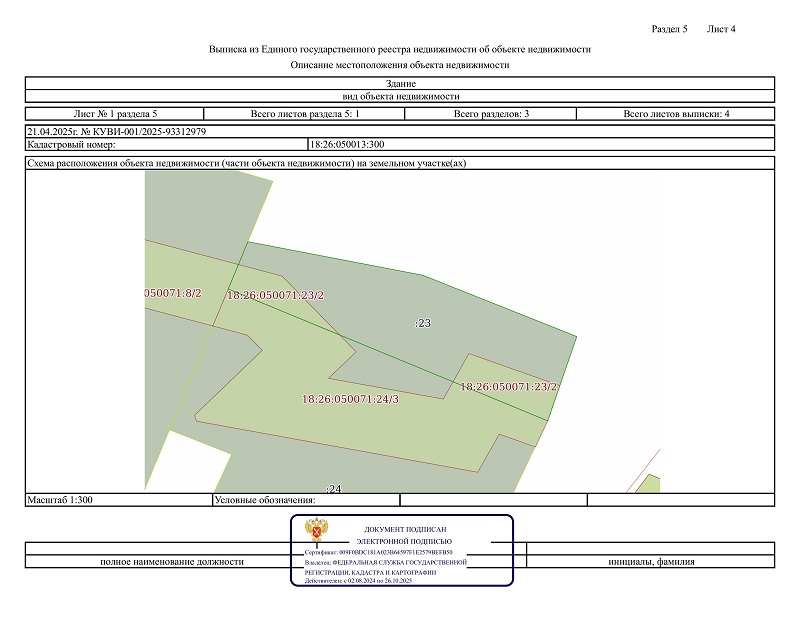Click the 'Всего листов выписки: 4' cell
Image resolution: width=800 pixels, height=618 pixels.
(677, 114)
